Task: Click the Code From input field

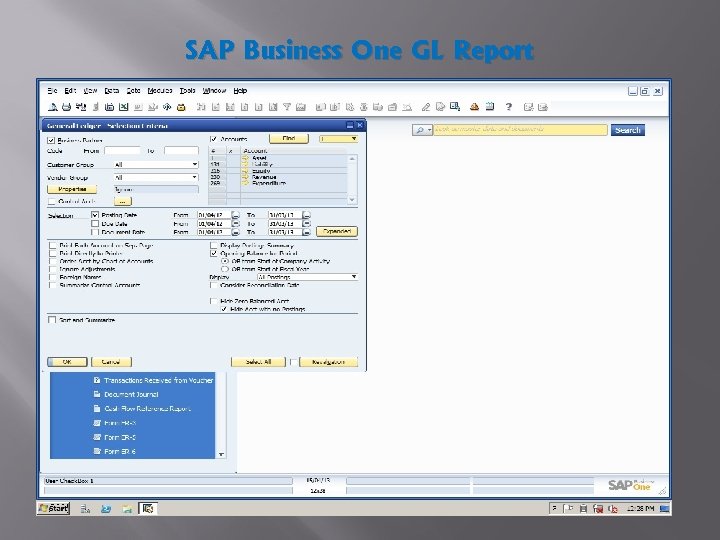Action: pos(122,151)
